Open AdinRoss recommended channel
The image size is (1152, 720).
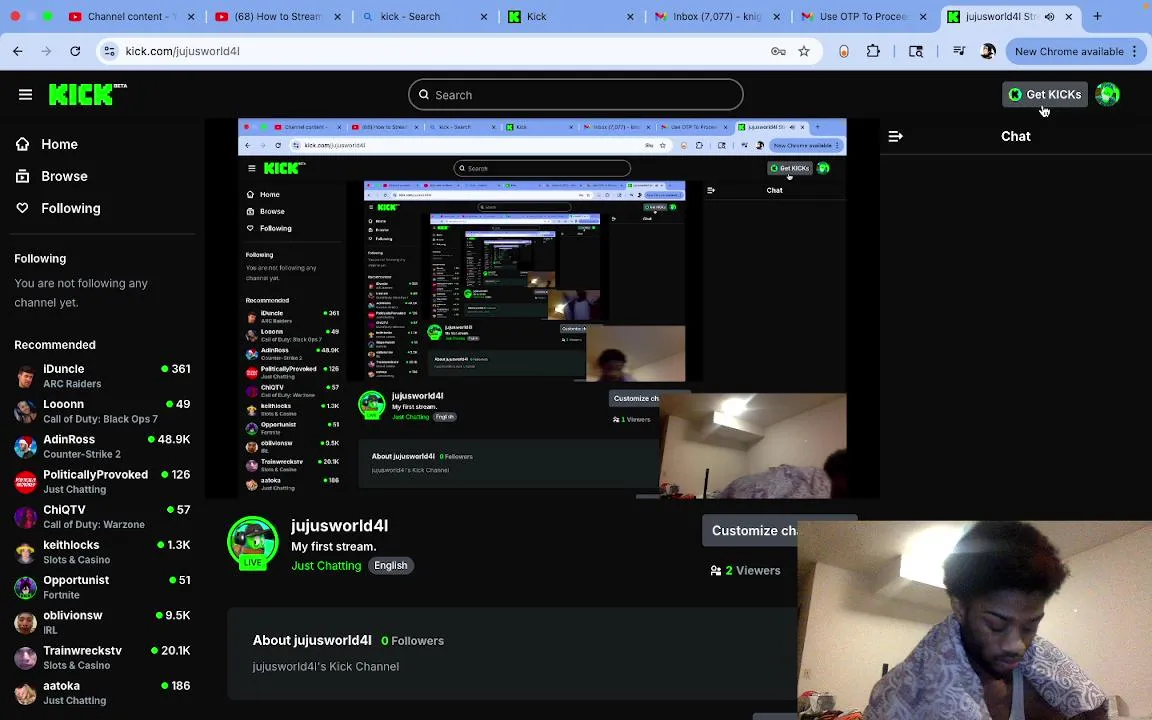[x=102, y=446]
